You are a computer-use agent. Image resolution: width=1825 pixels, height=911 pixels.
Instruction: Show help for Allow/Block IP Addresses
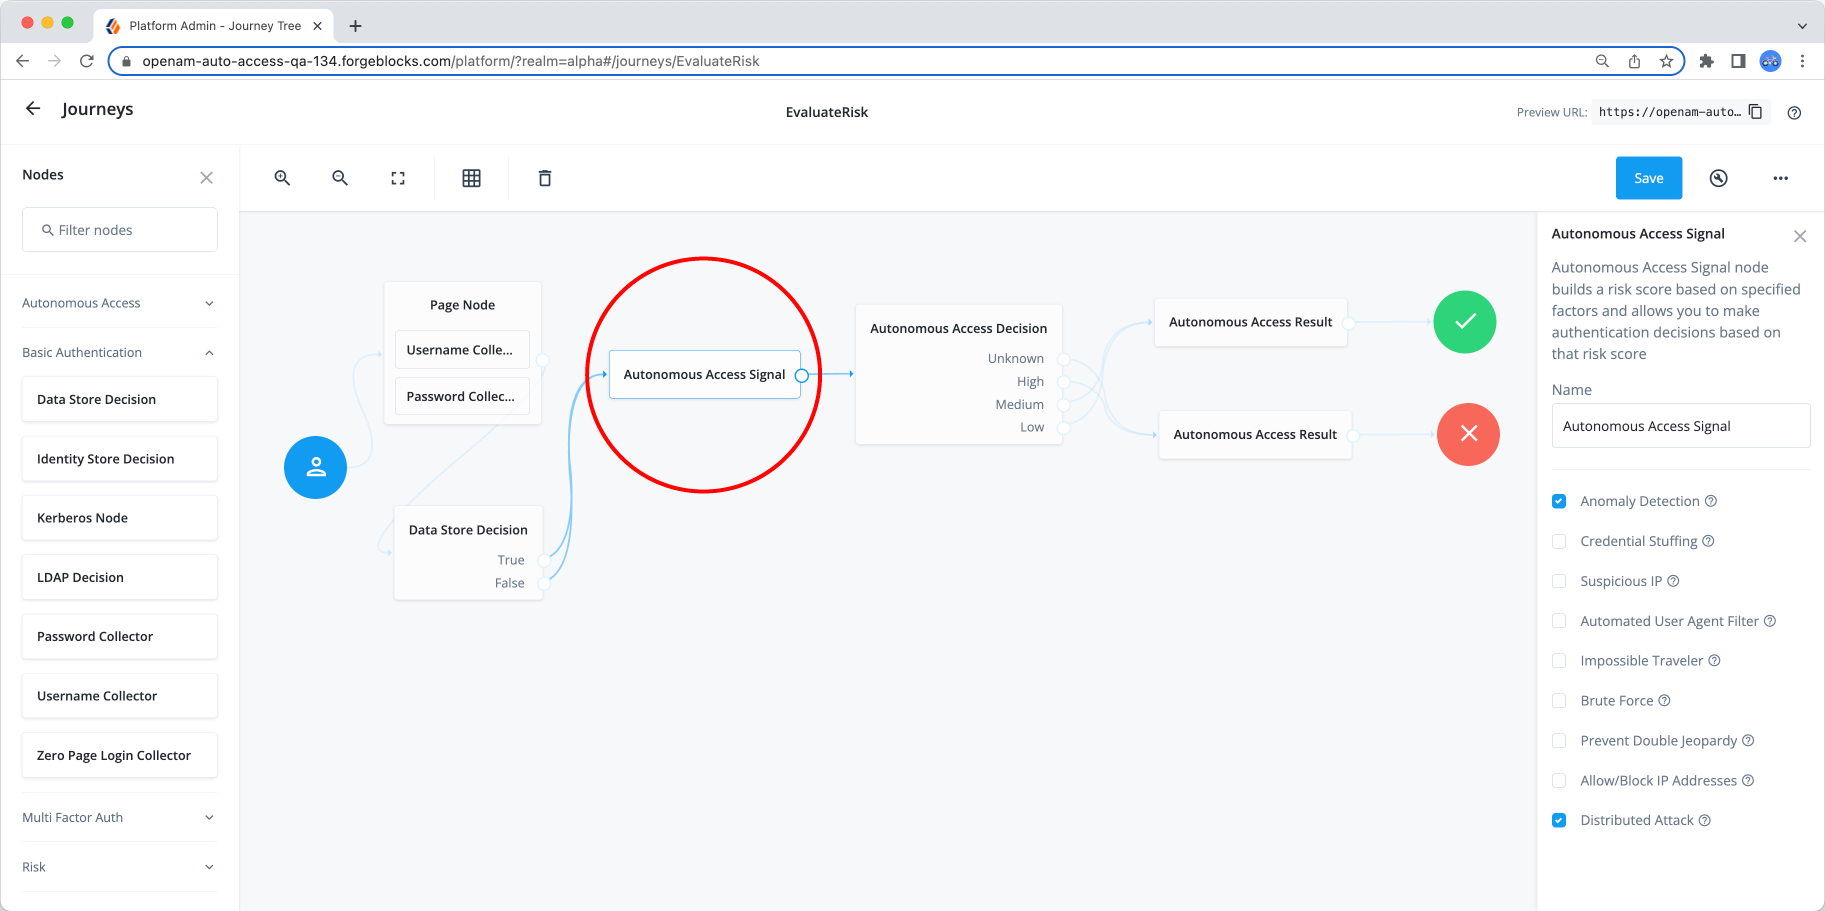tap(1748, 780)
